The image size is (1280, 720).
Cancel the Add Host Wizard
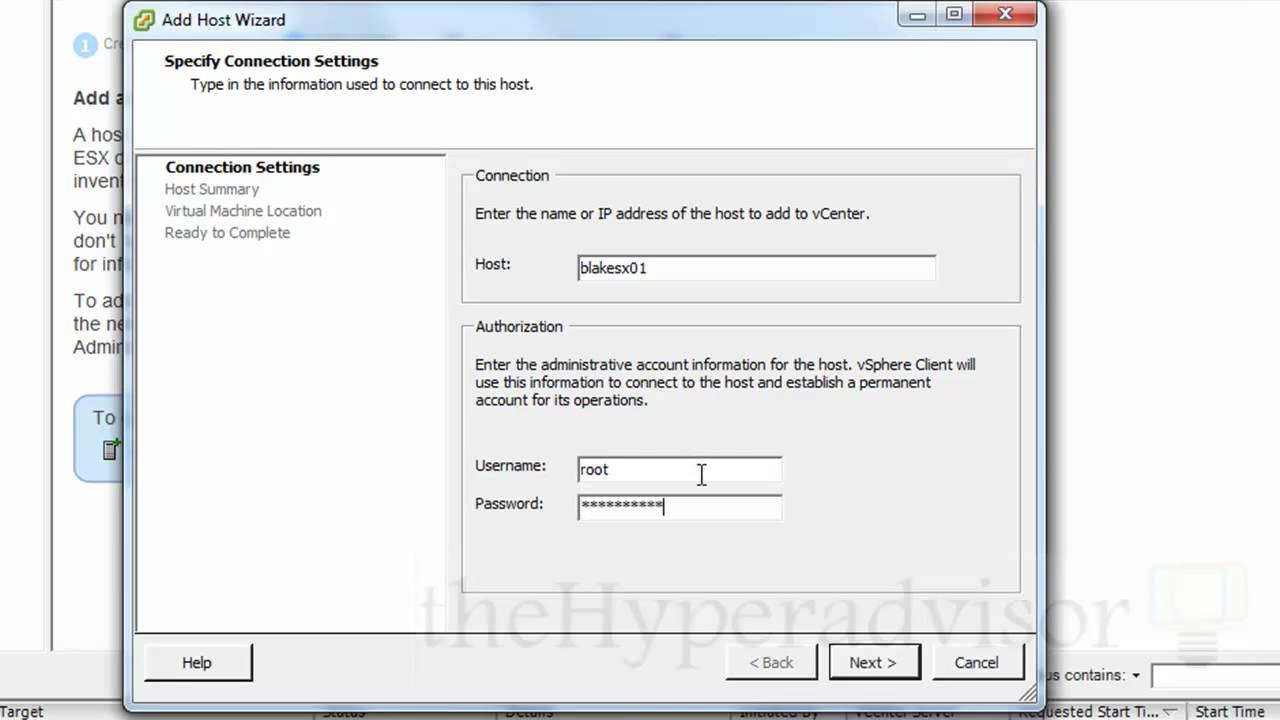pos(977,662)
